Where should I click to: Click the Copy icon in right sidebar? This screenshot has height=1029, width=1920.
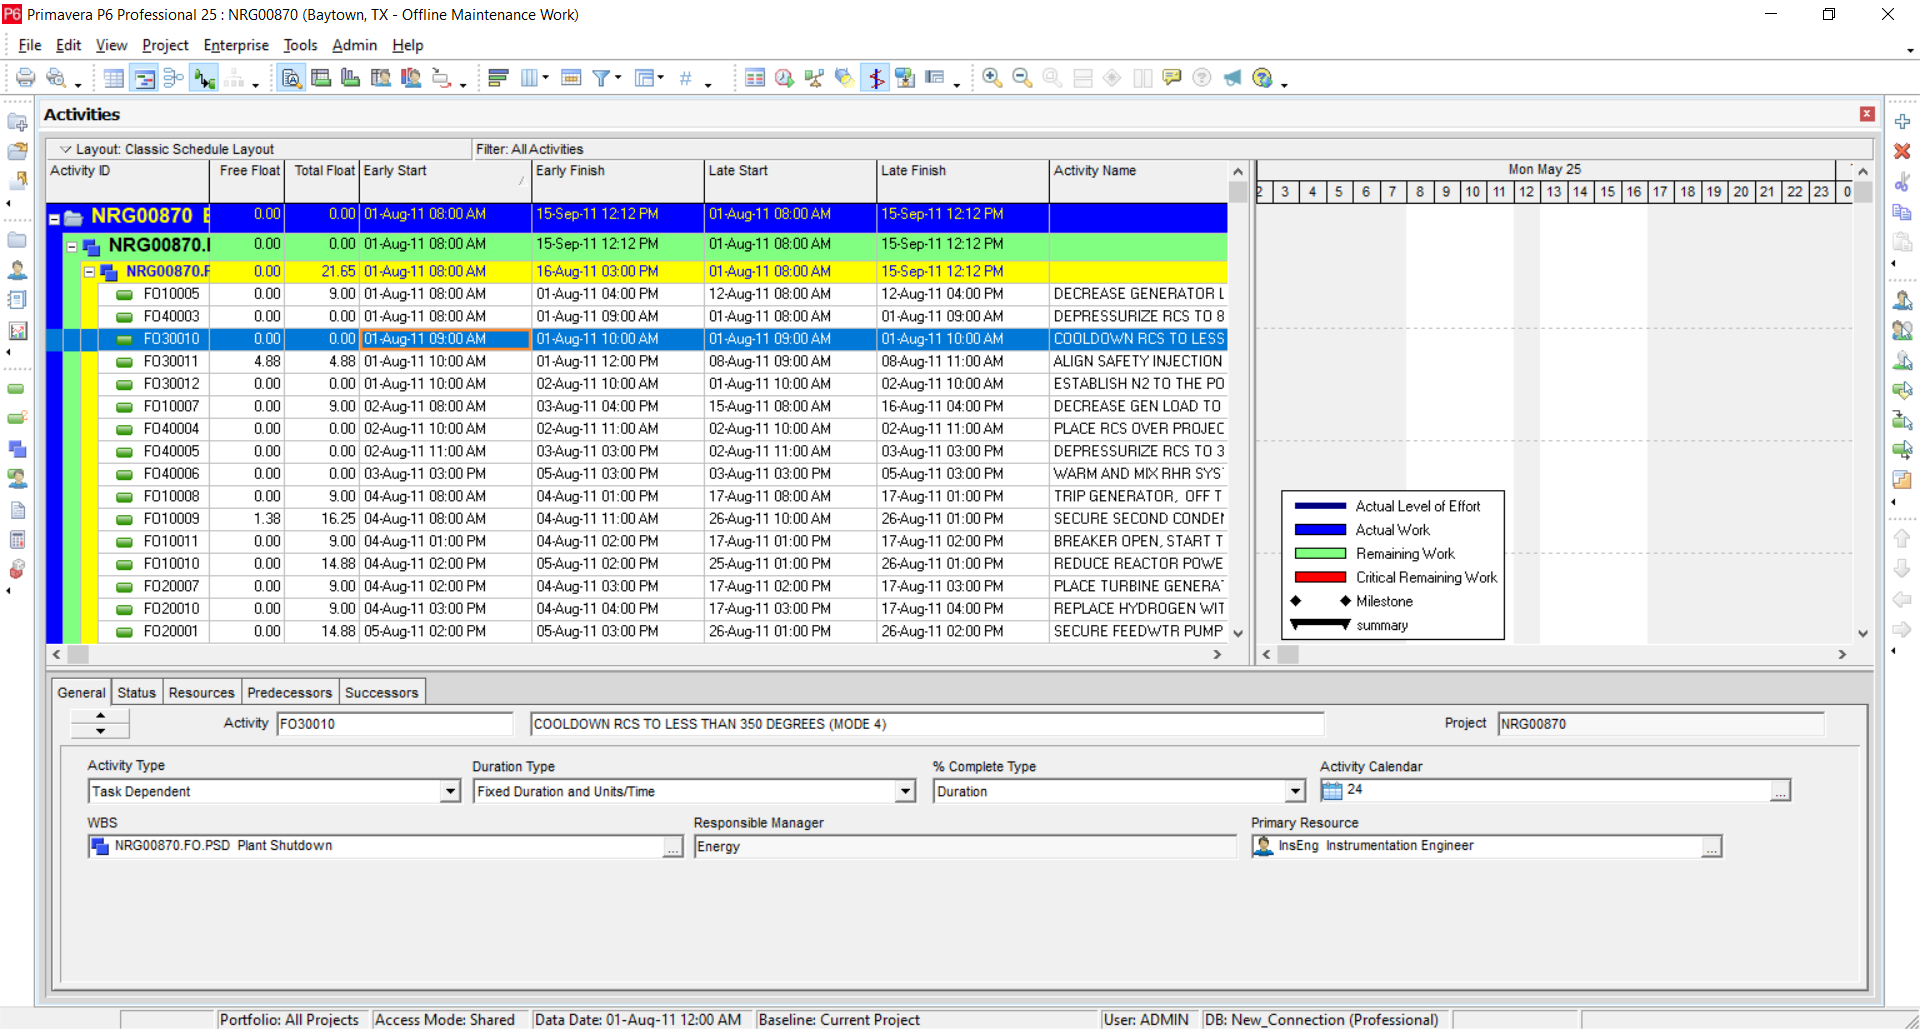1902,212
